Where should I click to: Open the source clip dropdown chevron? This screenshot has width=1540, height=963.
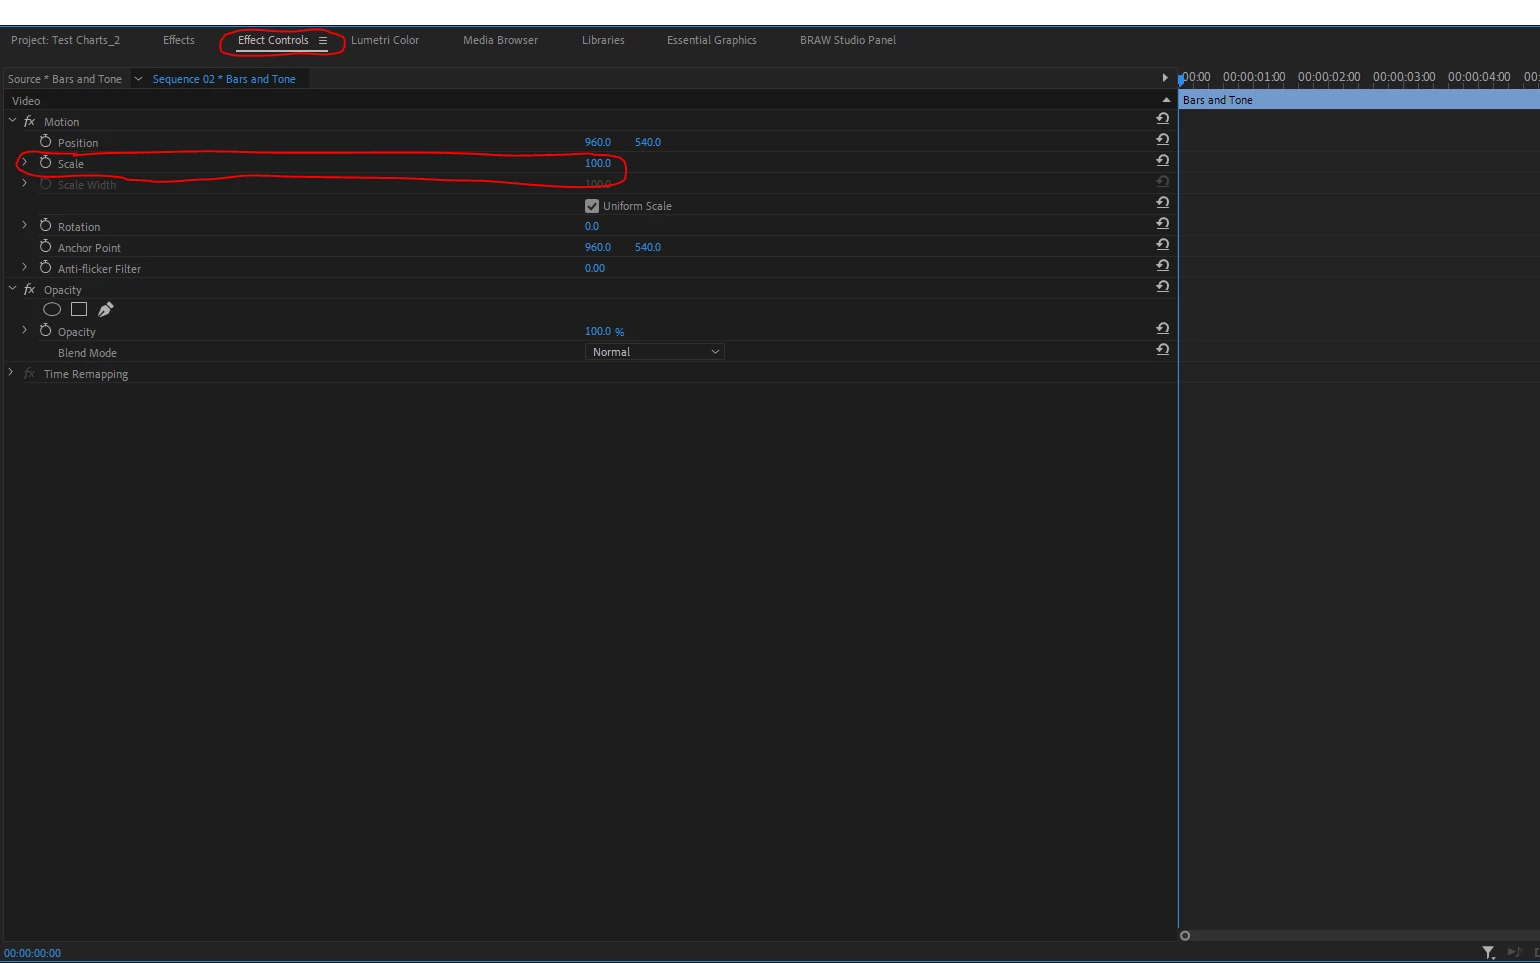(x=138, y=79)
